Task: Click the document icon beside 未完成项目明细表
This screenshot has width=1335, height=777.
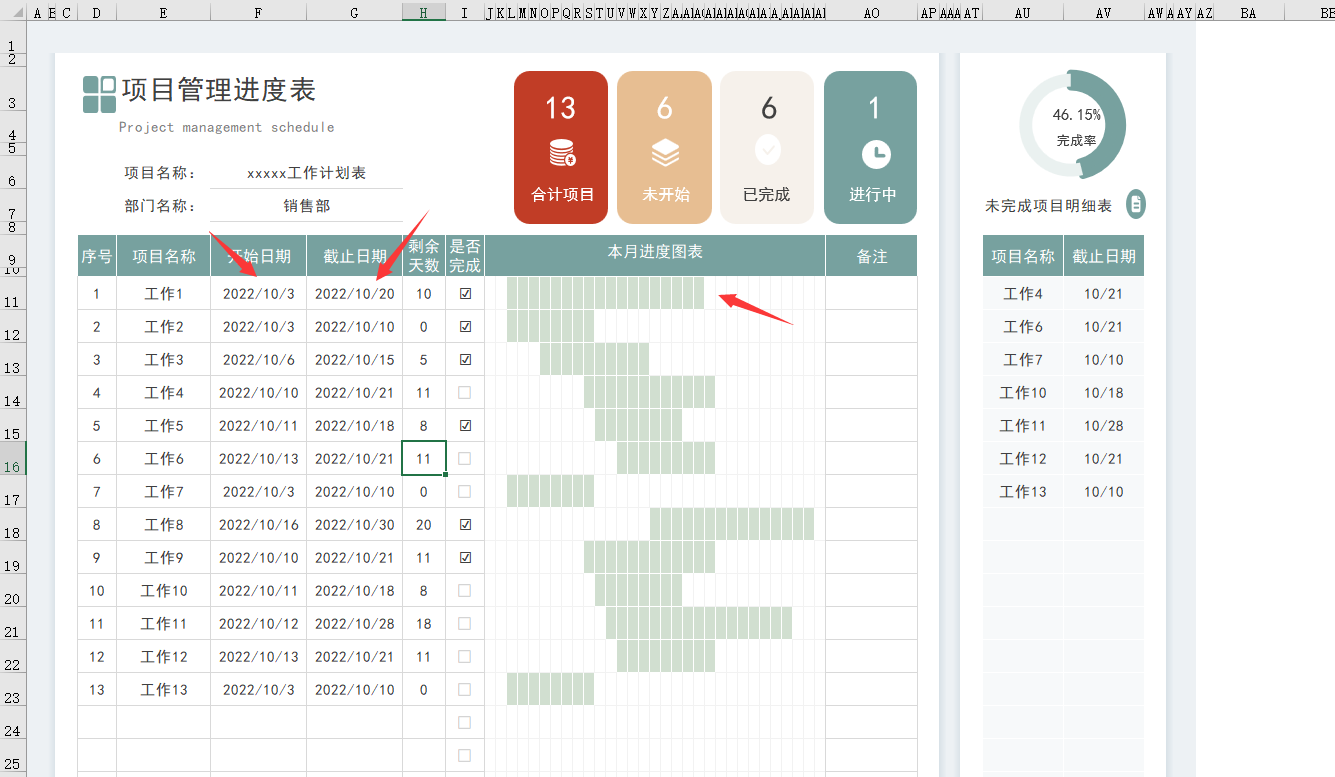Action: (x=1136, y=204)
